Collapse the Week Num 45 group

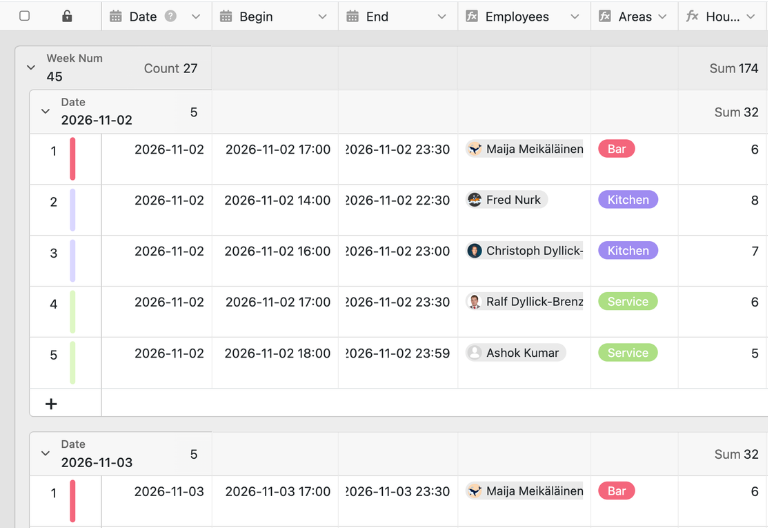[31, 68]
